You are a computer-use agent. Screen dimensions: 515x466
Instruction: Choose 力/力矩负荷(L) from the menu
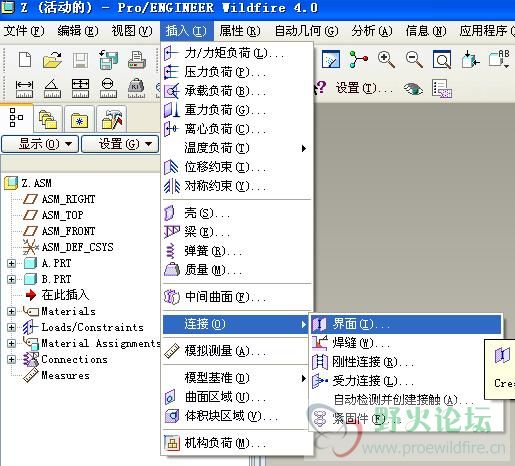[x=237, y=53]
